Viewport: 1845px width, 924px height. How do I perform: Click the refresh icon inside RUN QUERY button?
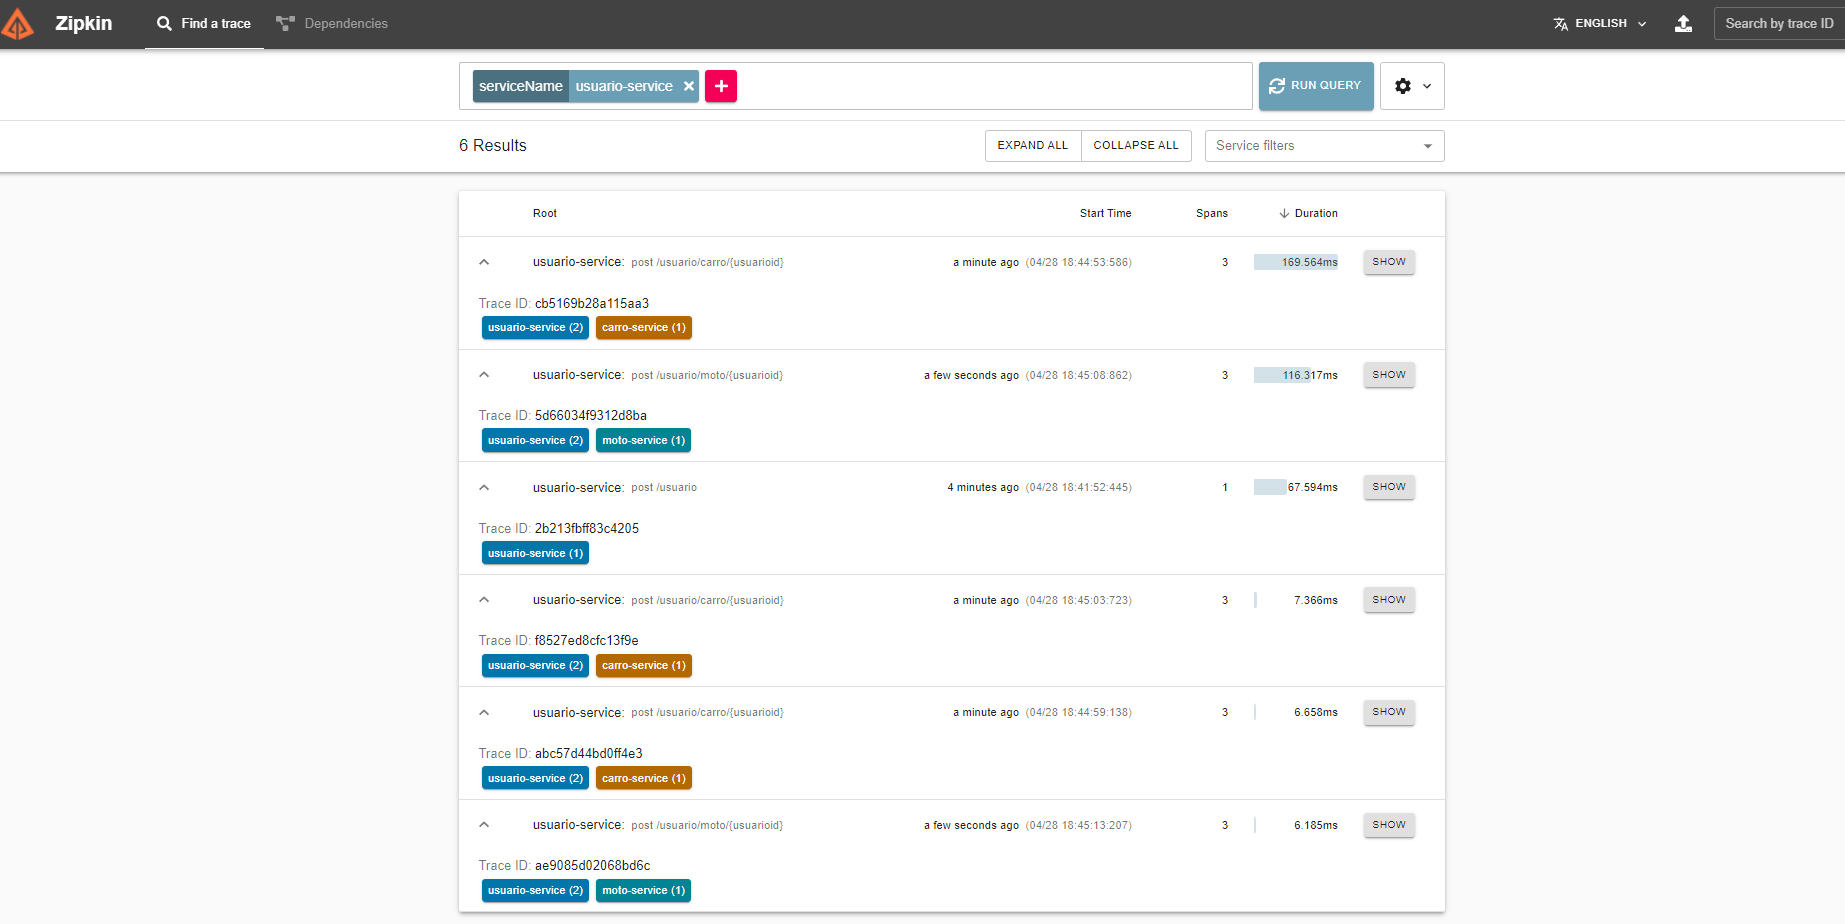coord(1277,86)
